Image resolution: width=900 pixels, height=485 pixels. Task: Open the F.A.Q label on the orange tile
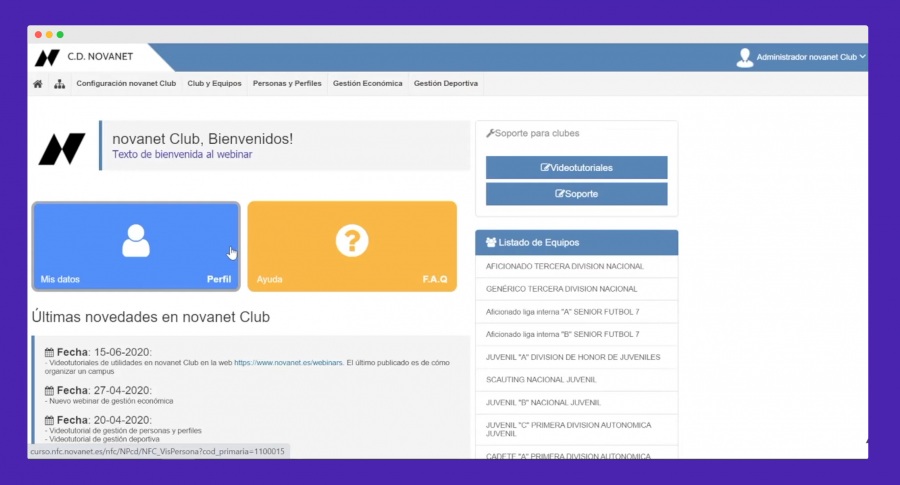click(x=435, y=279)
